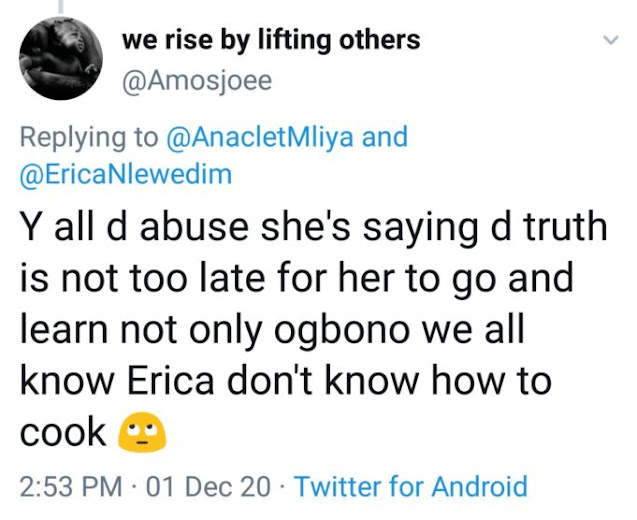Click the word 'cook' beside the emoji
The height and width of the screenshot is (520, 637).
click(x=63, y=433)
